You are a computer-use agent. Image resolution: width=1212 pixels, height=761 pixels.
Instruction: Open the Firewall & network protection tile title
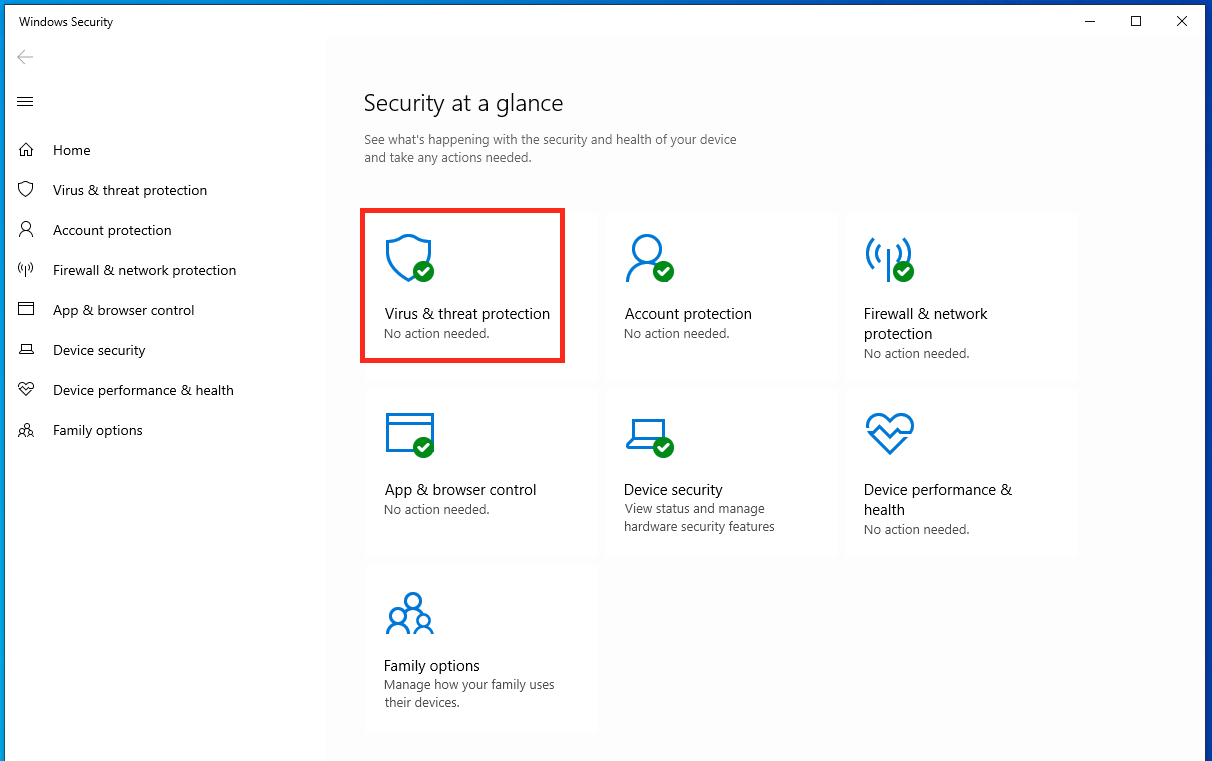point(926,324)
